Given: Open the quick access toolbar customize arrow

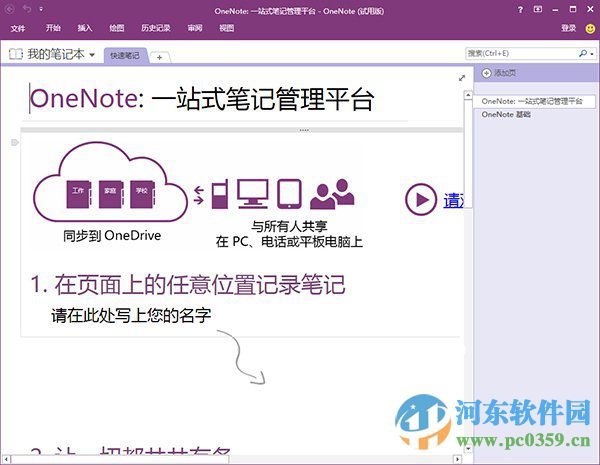Looking at the screenshot, I should 41,9.
